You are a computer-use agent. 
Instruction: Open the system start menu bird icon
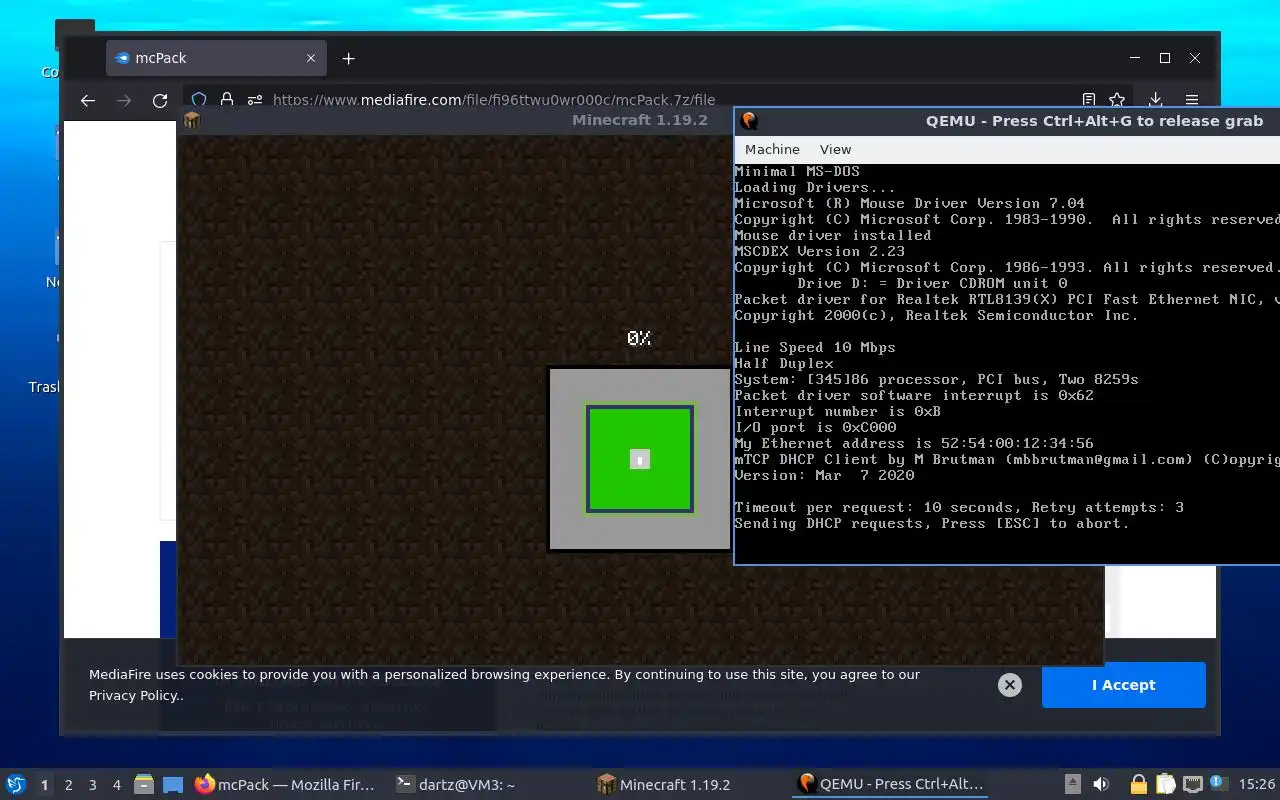coord(16,785)
